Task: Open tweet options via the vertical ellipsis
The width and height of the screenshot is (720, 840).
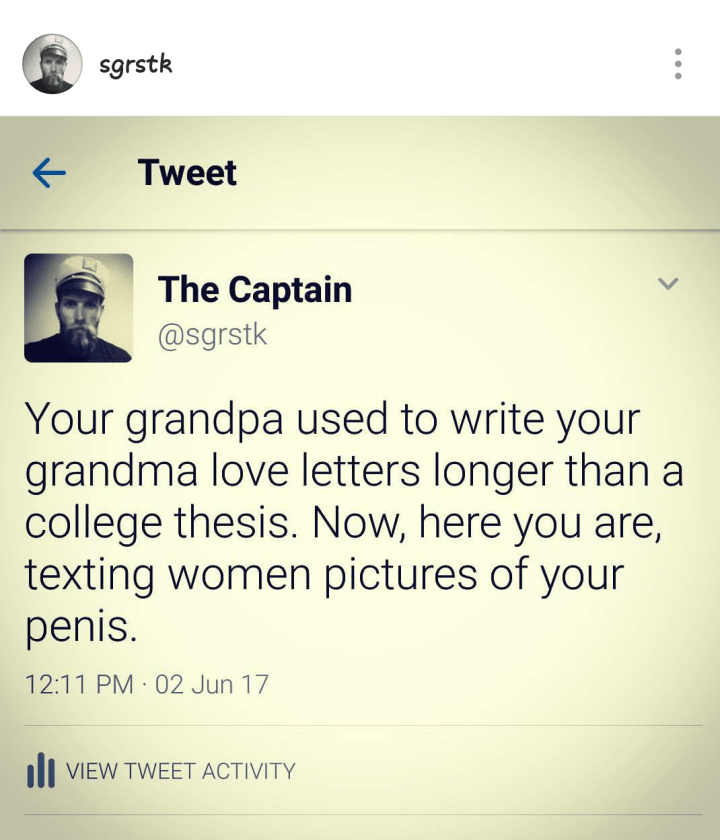Action: [x=676, y=65]
